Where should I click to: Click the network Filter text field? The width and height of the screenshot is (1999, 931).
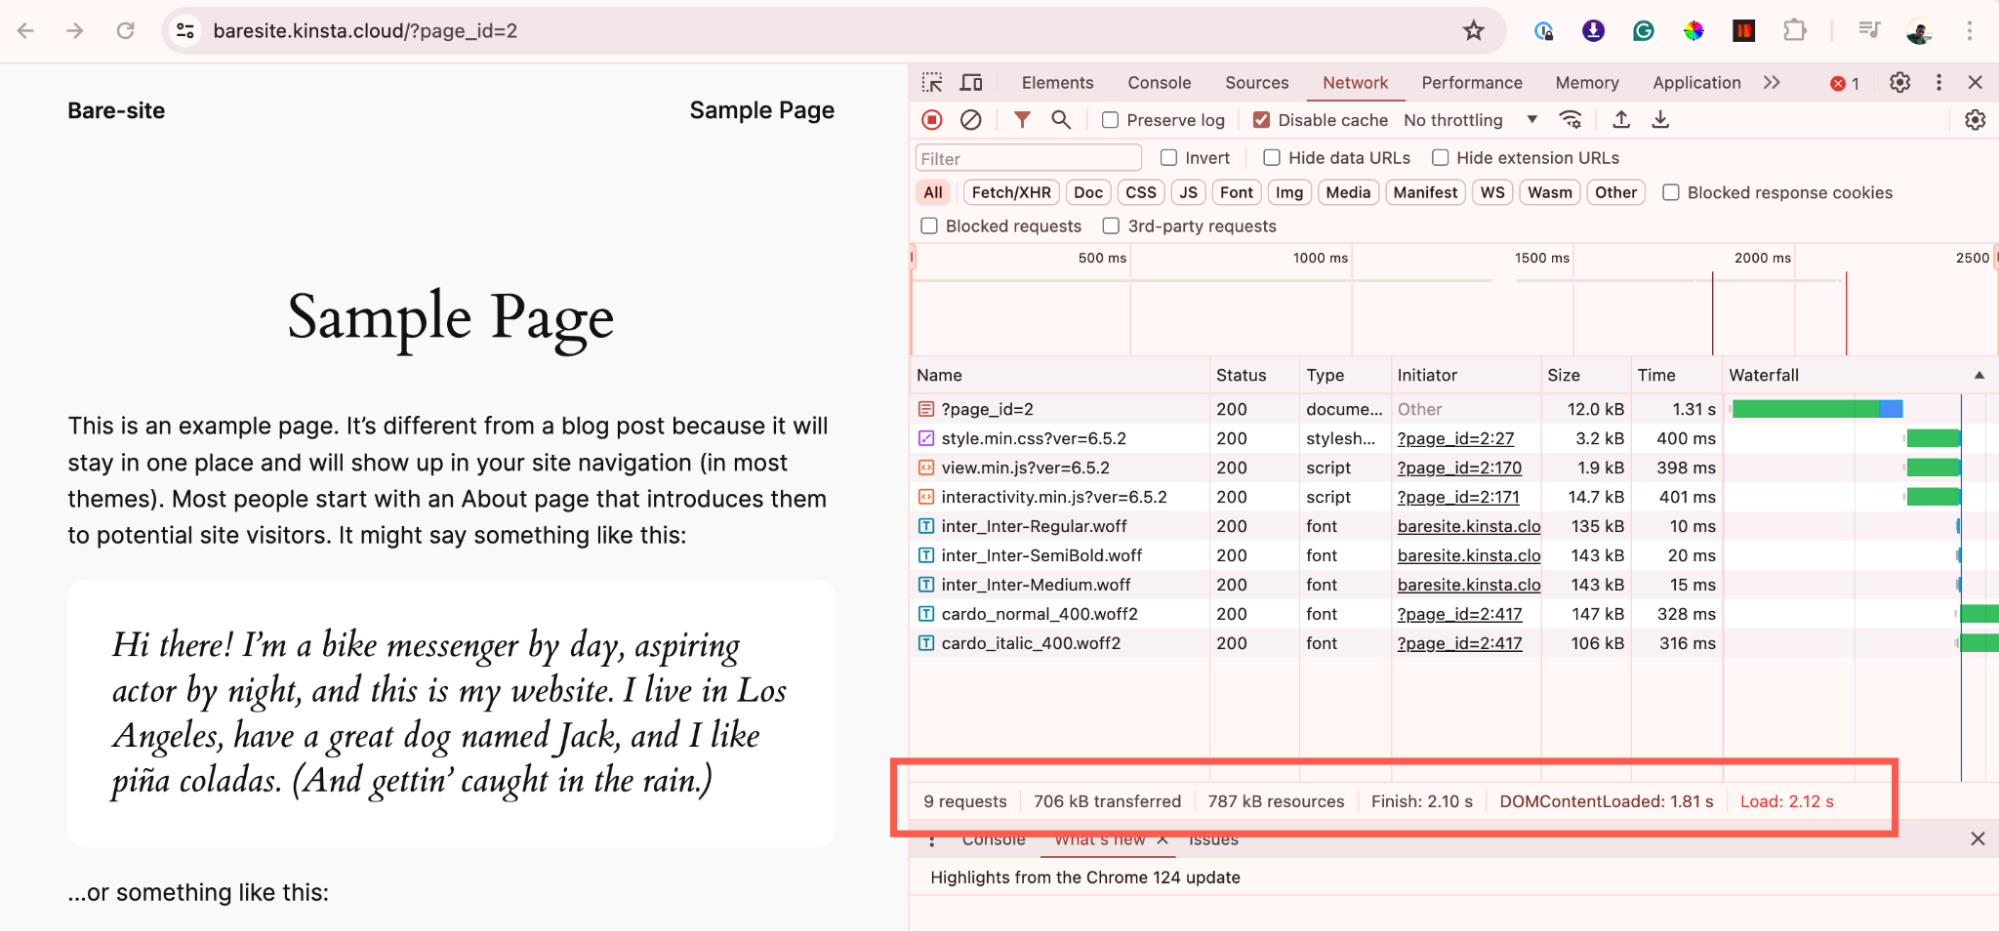pos(1028,158)
